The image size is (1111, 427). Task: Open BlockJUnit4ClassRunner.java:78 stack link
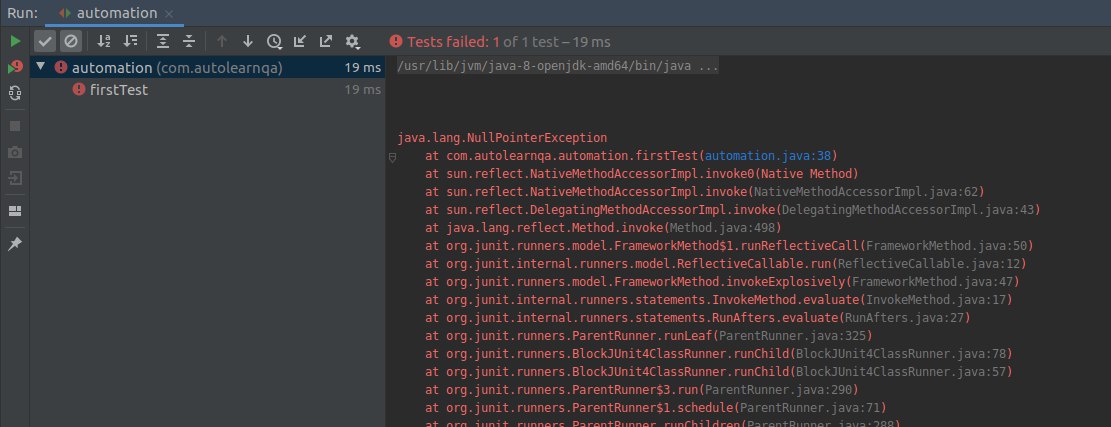click(901, 355)
